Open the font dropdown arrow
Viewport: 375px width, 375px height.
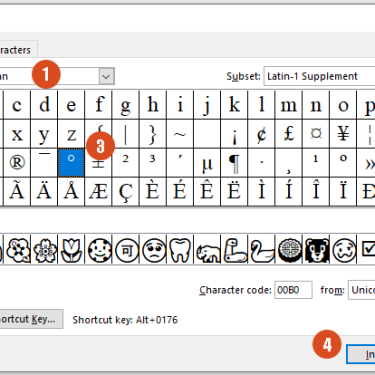pyautogui.click(x=106, y=76)
